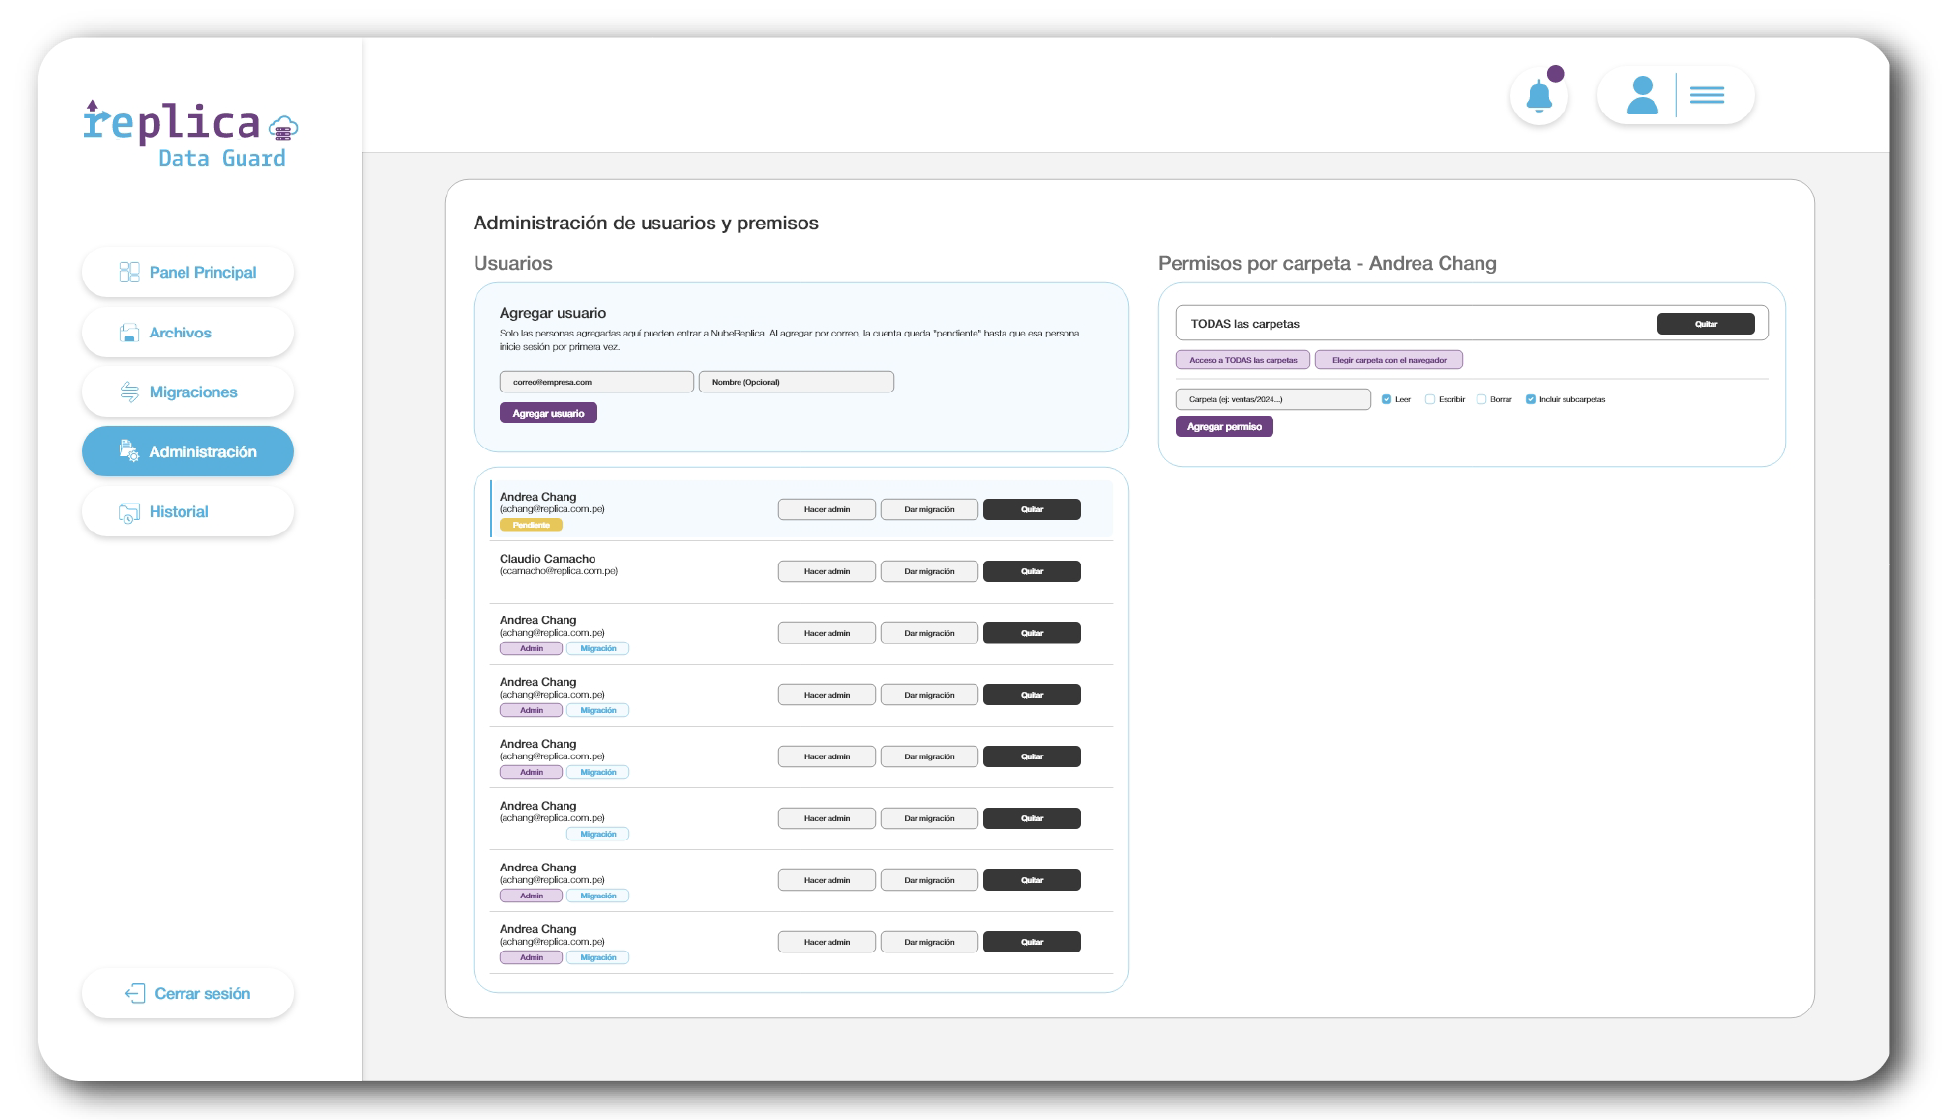Remove the TODAS las carpetas permission
The height and width of the screenshot is (1120, 1945).
(x=1706, y=324)
